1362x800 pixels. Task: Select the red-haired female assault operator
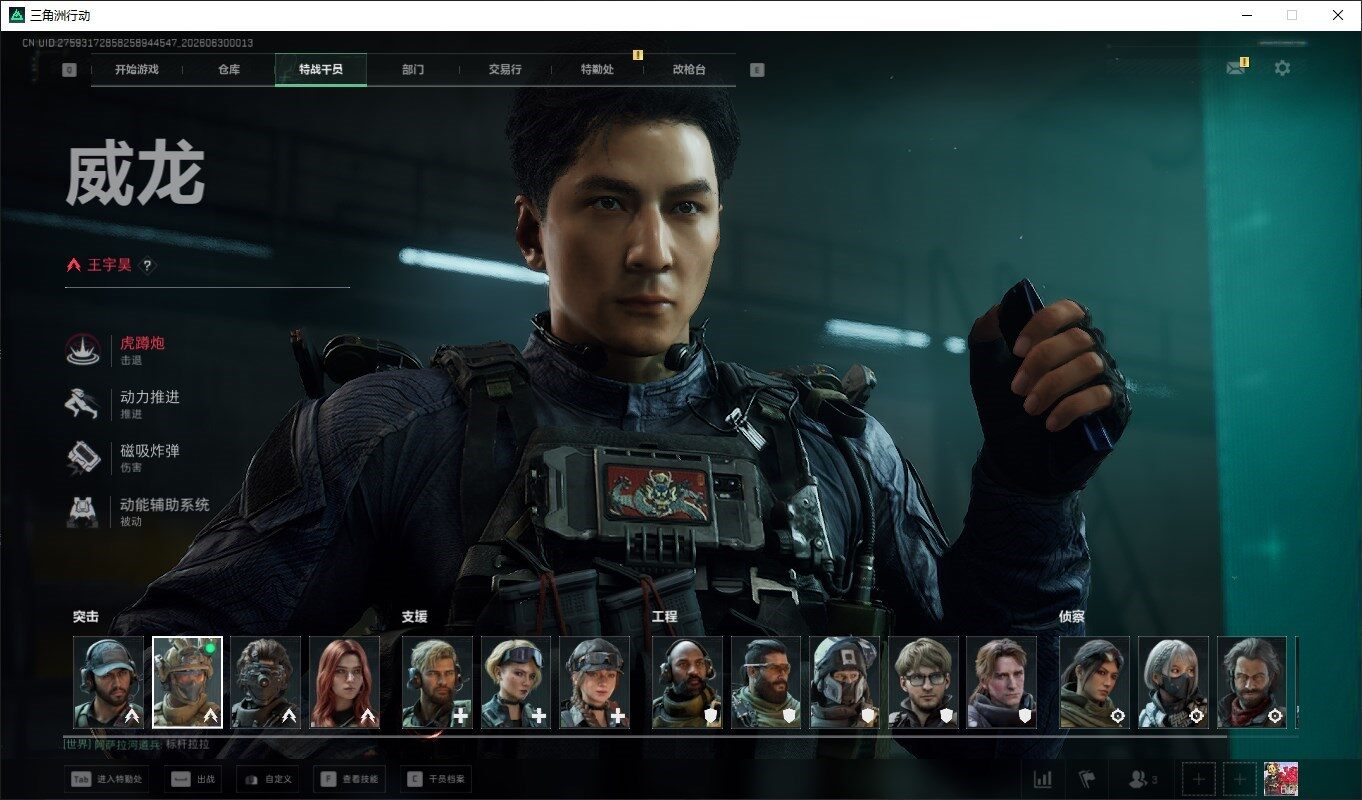(344, 682)
